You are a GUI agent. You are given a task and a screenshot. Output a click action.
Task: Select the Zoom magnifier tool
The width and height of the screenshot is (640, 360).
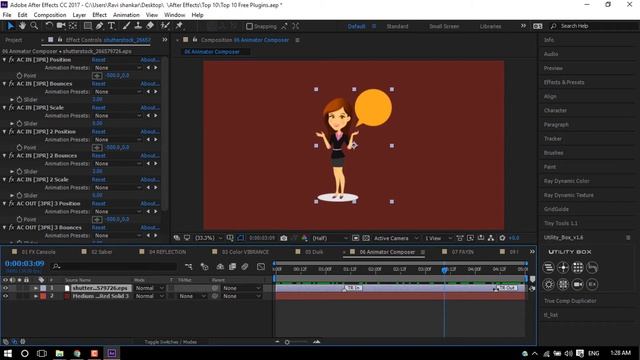click(34, 26)
